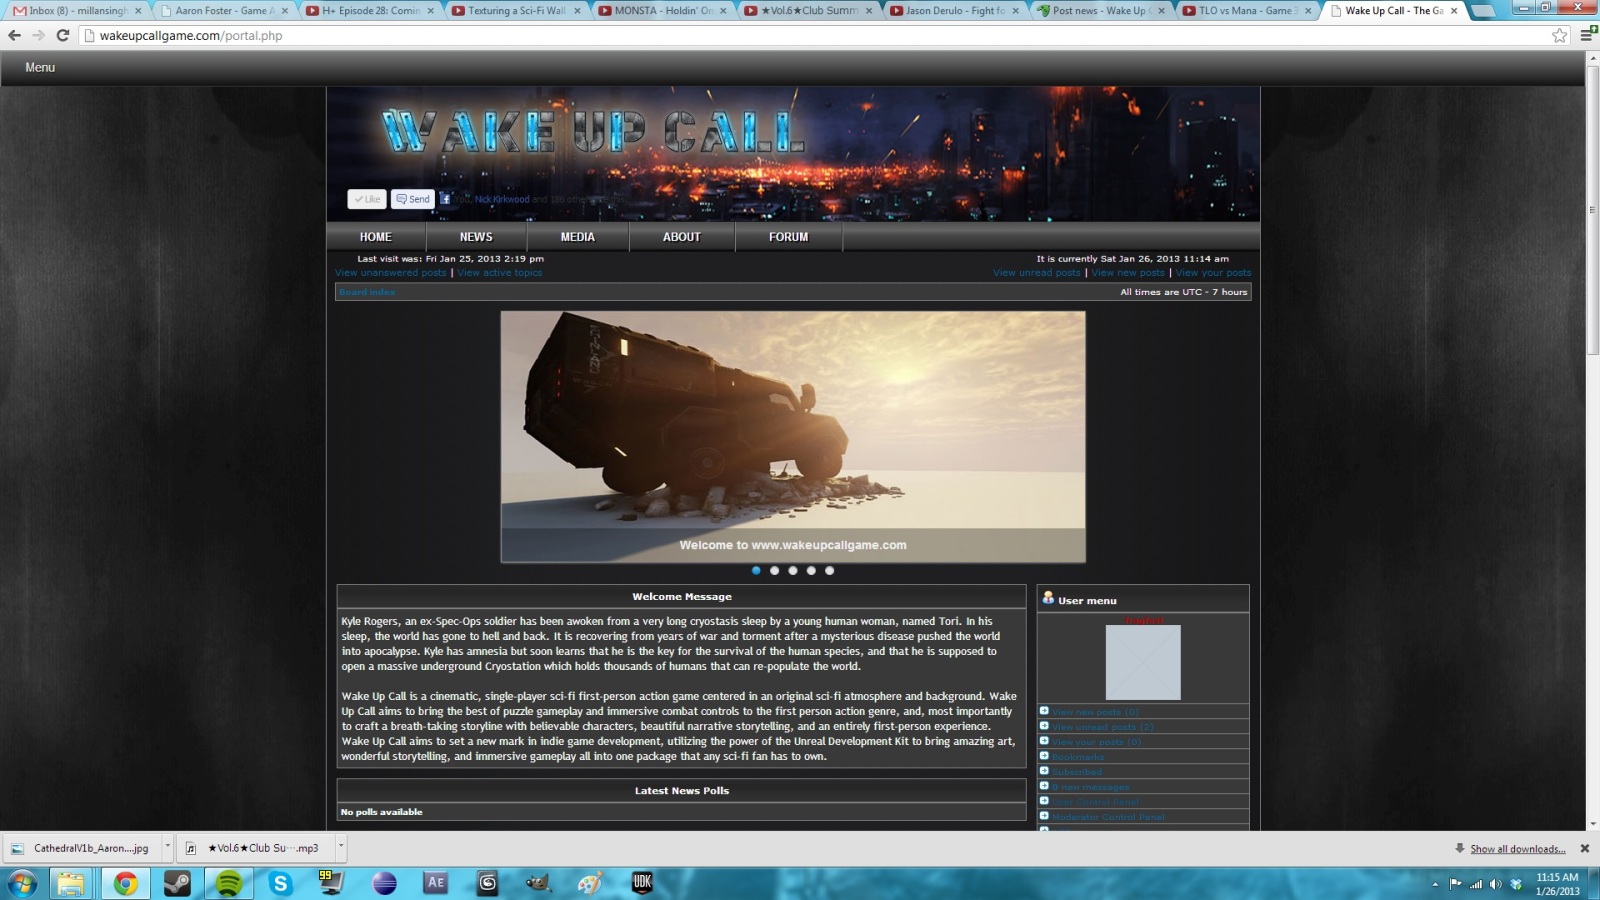The image size is (1600, 900).
Task: Open Moderator Control Panel link
Action: coord(1108,817)
